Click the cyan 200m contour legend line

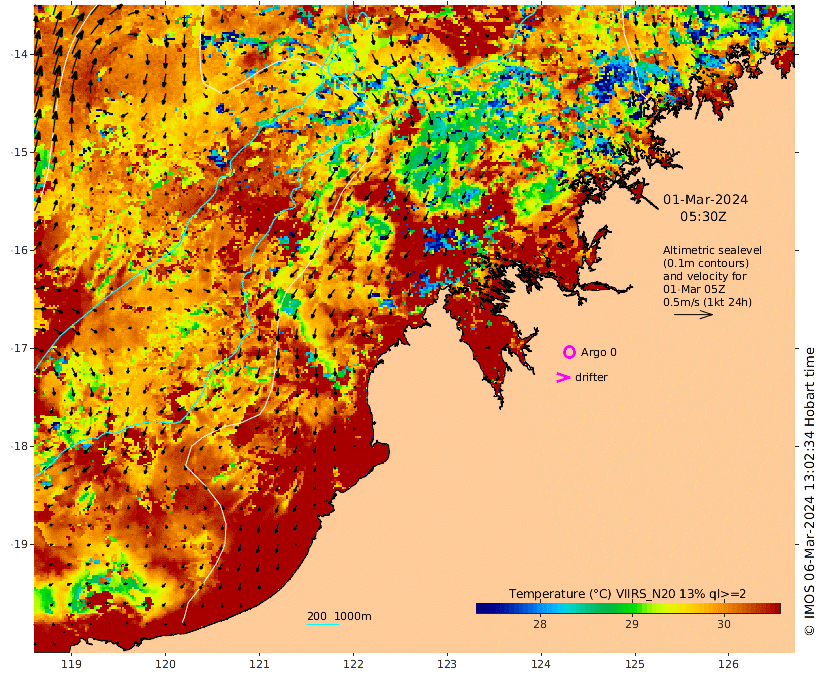pyautogui.click(x=323, y=625)
